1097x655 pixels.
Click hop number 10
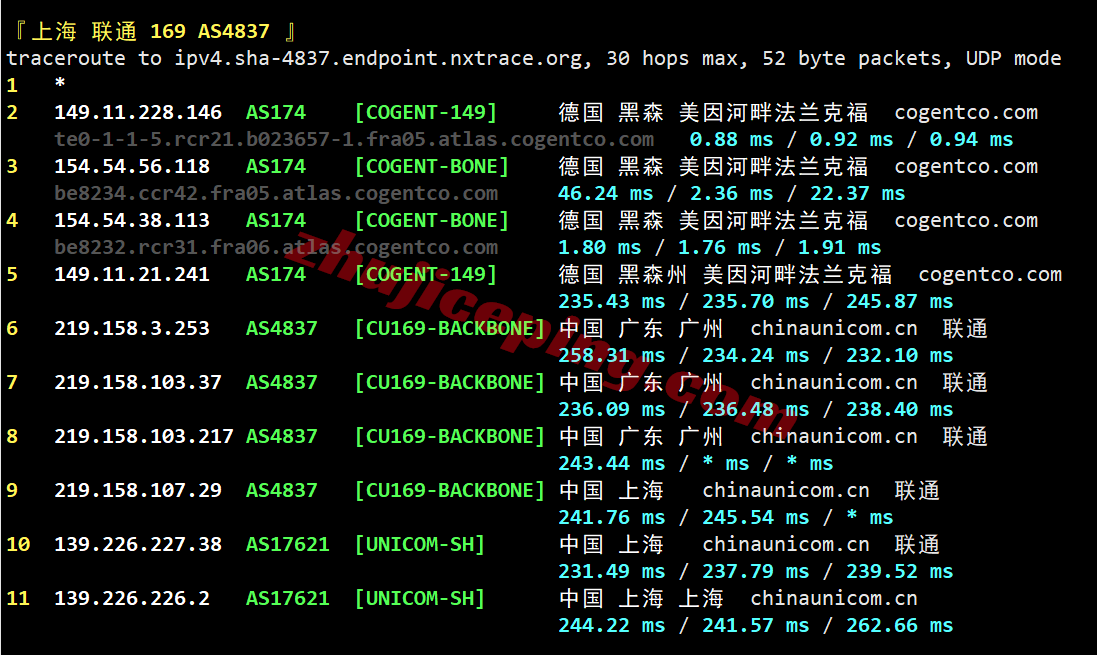18,544
